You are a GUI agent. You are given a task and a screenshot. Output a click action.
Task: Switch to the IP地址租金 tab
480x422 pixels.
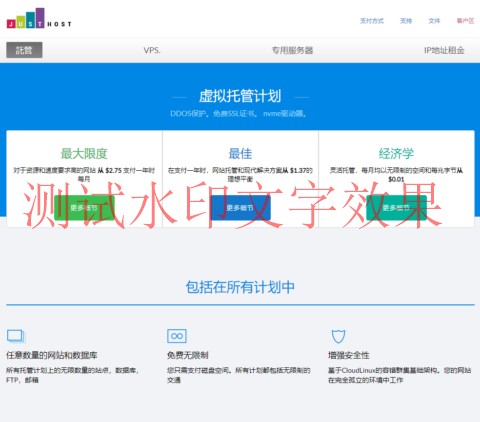point(444,50)
